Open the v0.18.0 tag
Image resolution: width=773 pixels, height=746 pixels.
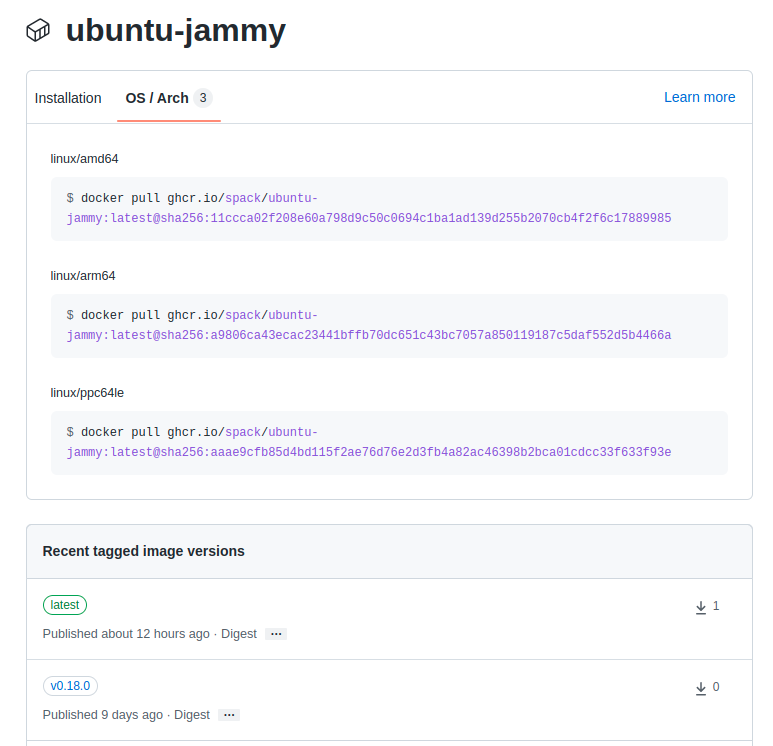(x=70, y=686)
